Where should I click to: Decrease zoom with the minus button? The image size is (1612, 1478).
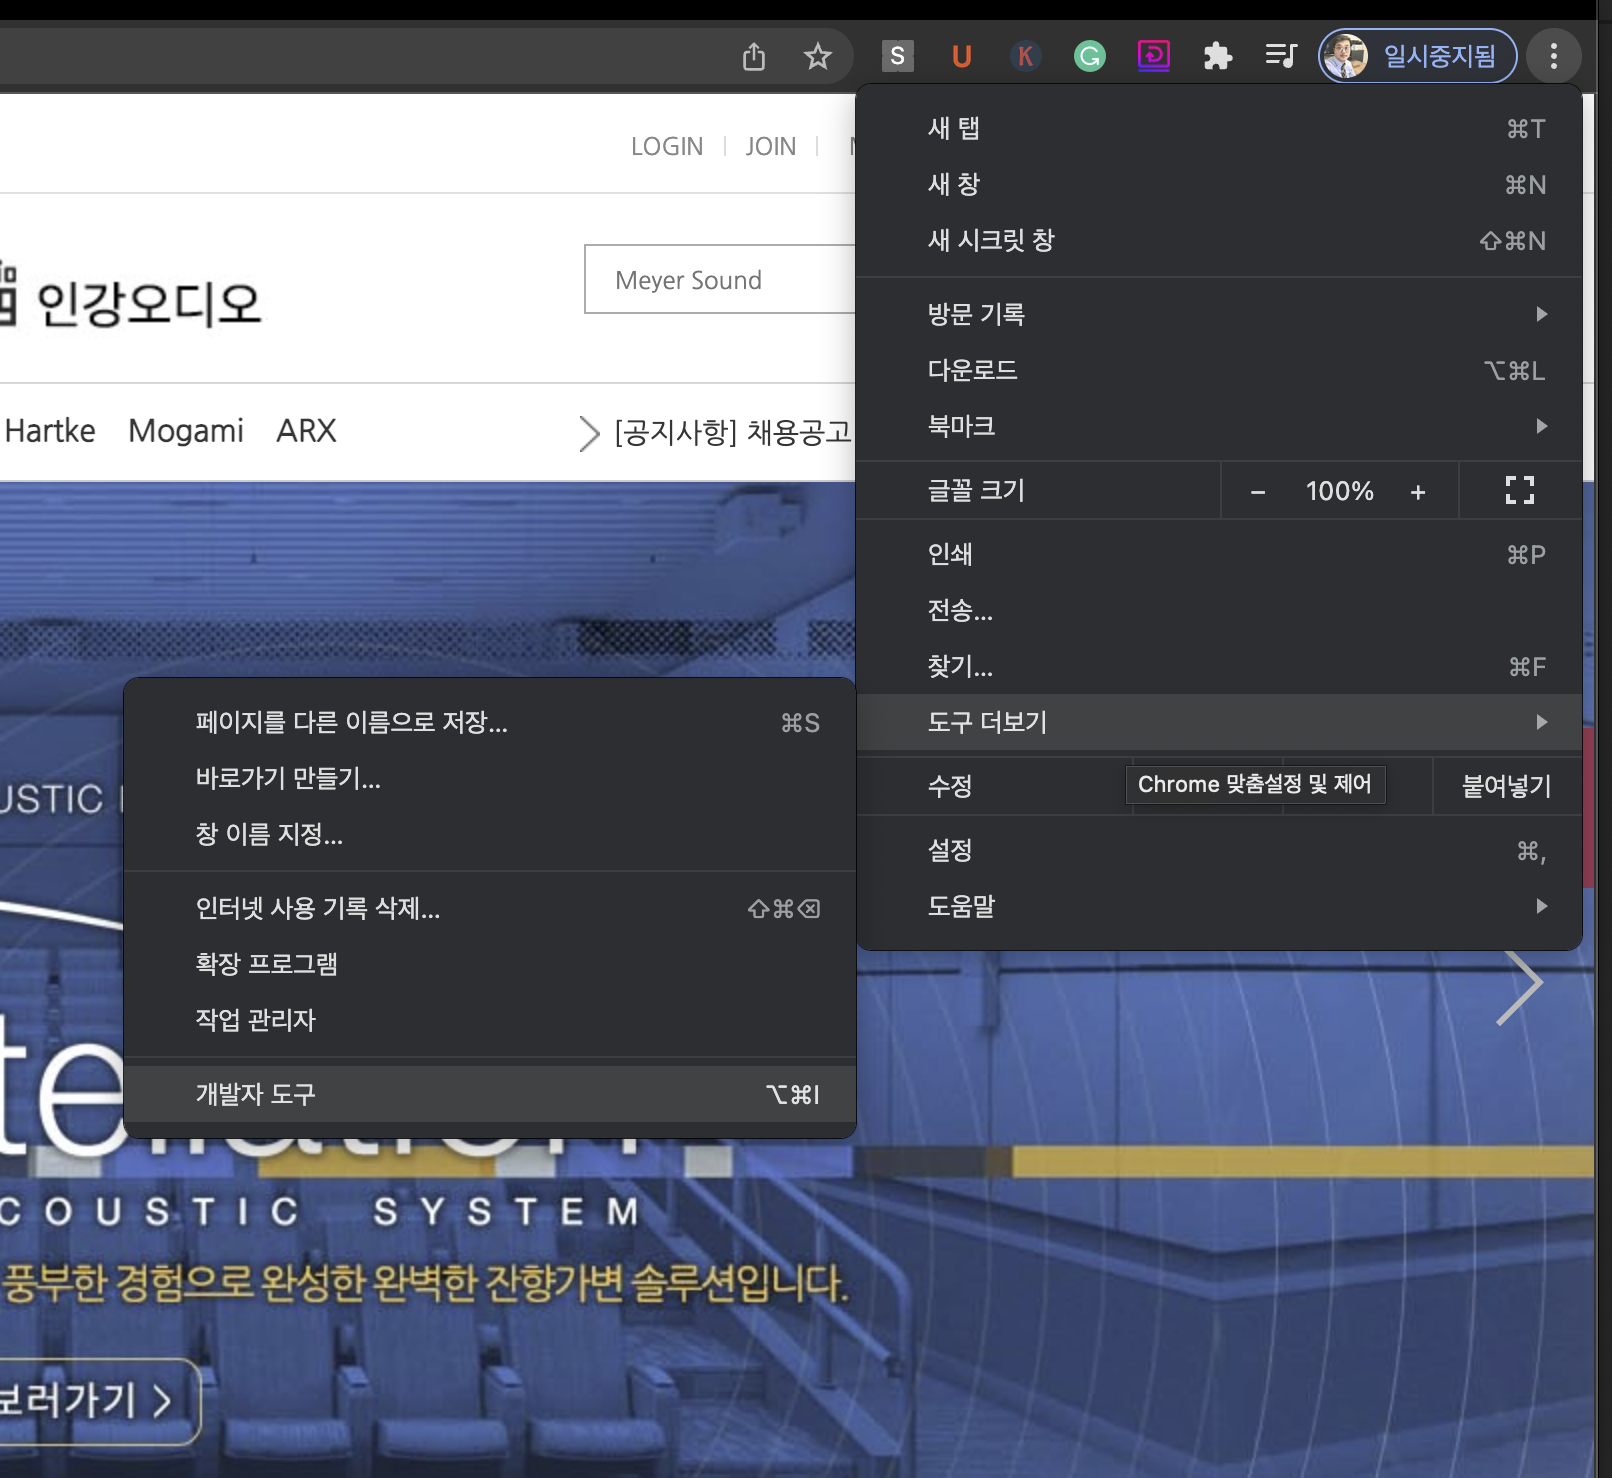[x=1258, y=491]
